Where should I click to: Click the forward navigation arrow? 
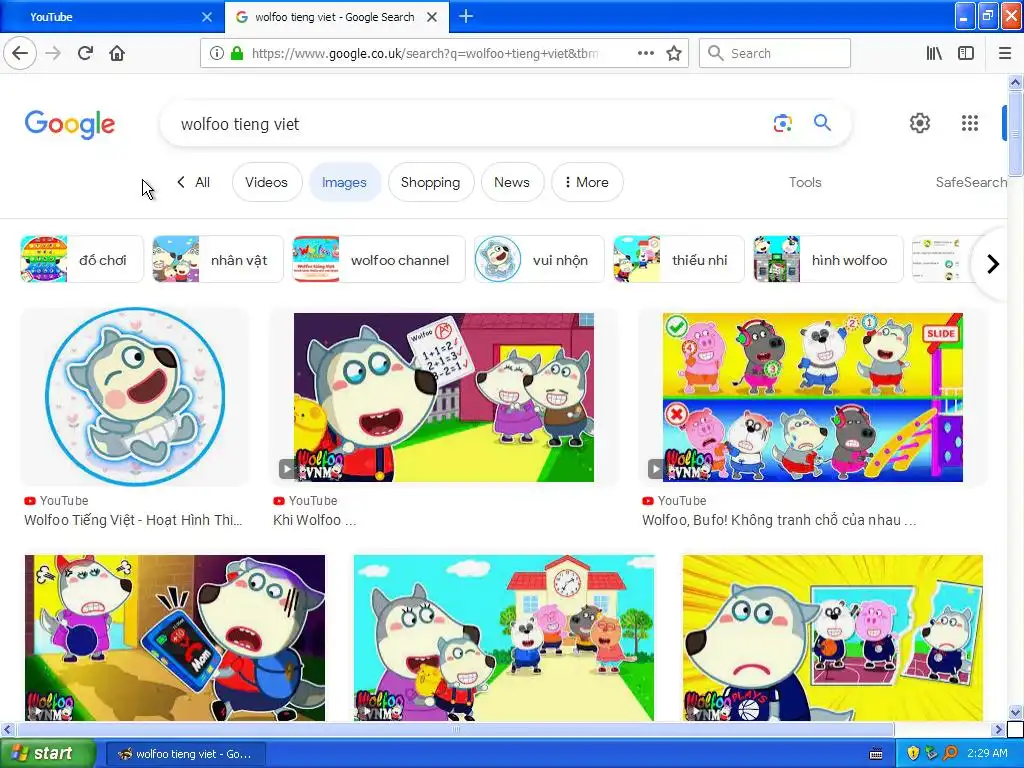click(53, 53)
